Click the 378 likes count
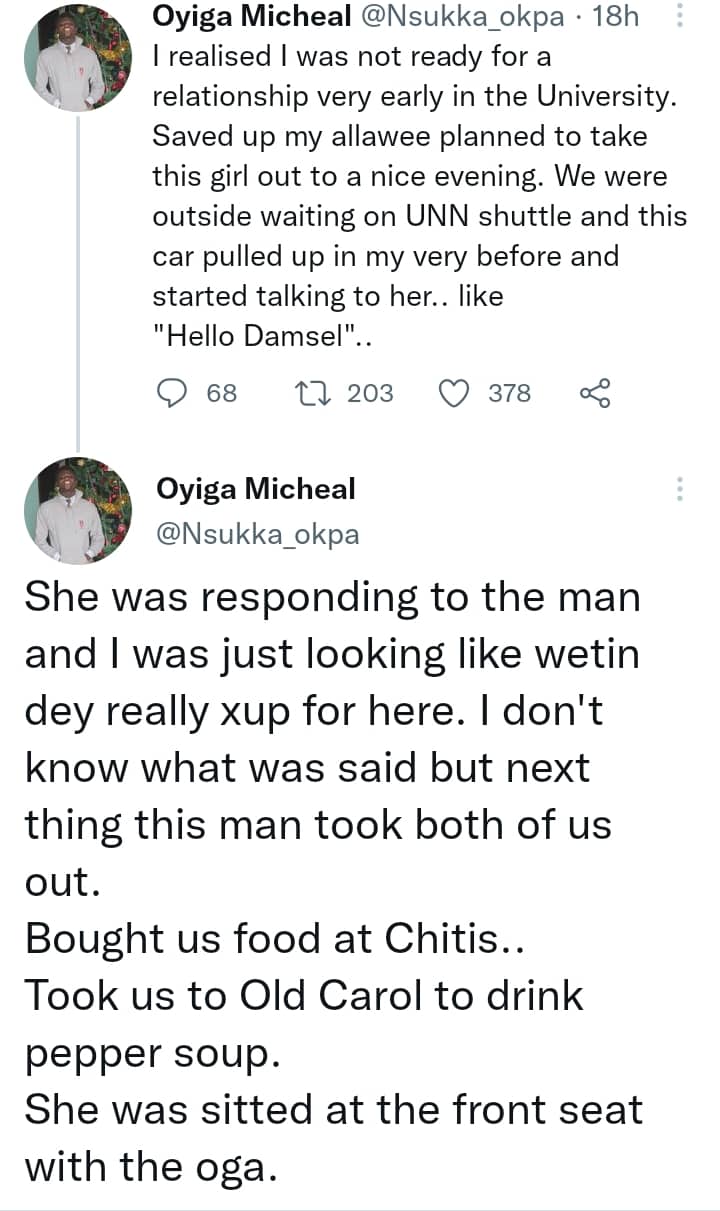Viewport: 720px width, 1211px height. (x=509, y=393)
